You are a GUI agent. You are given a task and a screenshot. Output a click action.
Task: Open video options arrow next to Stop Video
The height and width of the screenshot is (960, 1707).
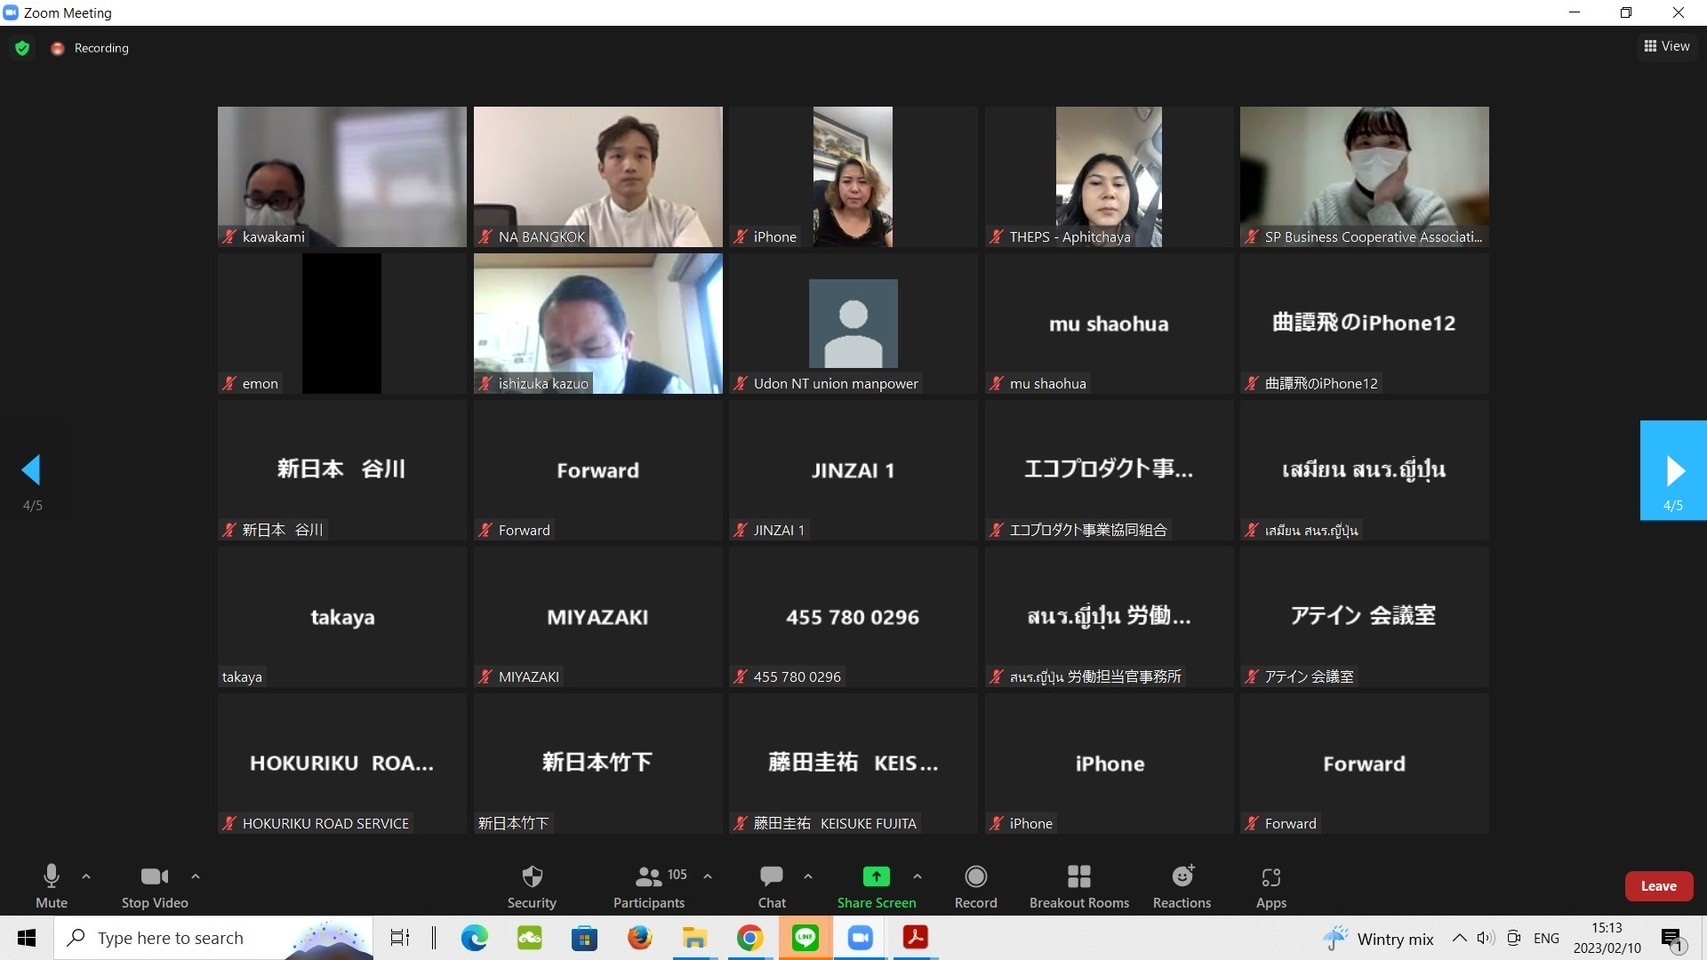pos(195,877)
